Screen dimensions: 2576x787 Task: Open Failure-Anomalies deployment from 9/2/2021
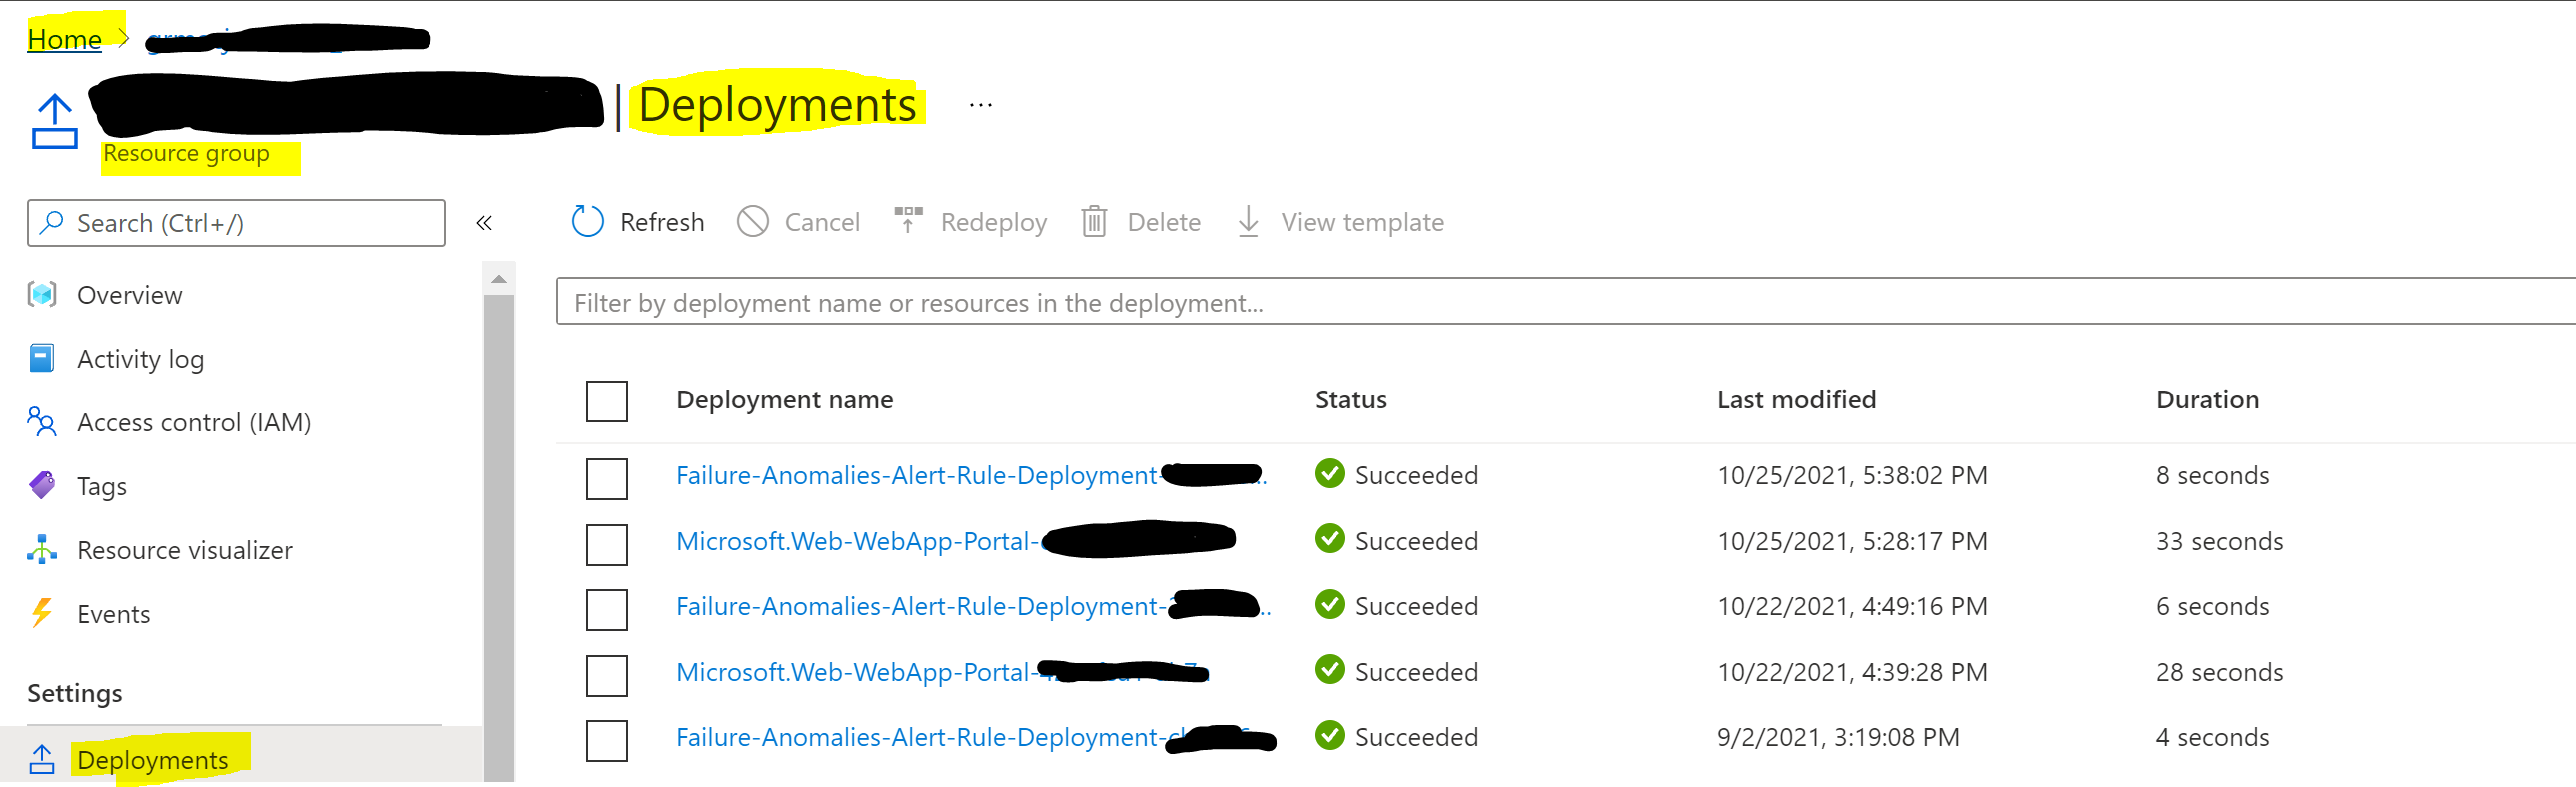976,737
